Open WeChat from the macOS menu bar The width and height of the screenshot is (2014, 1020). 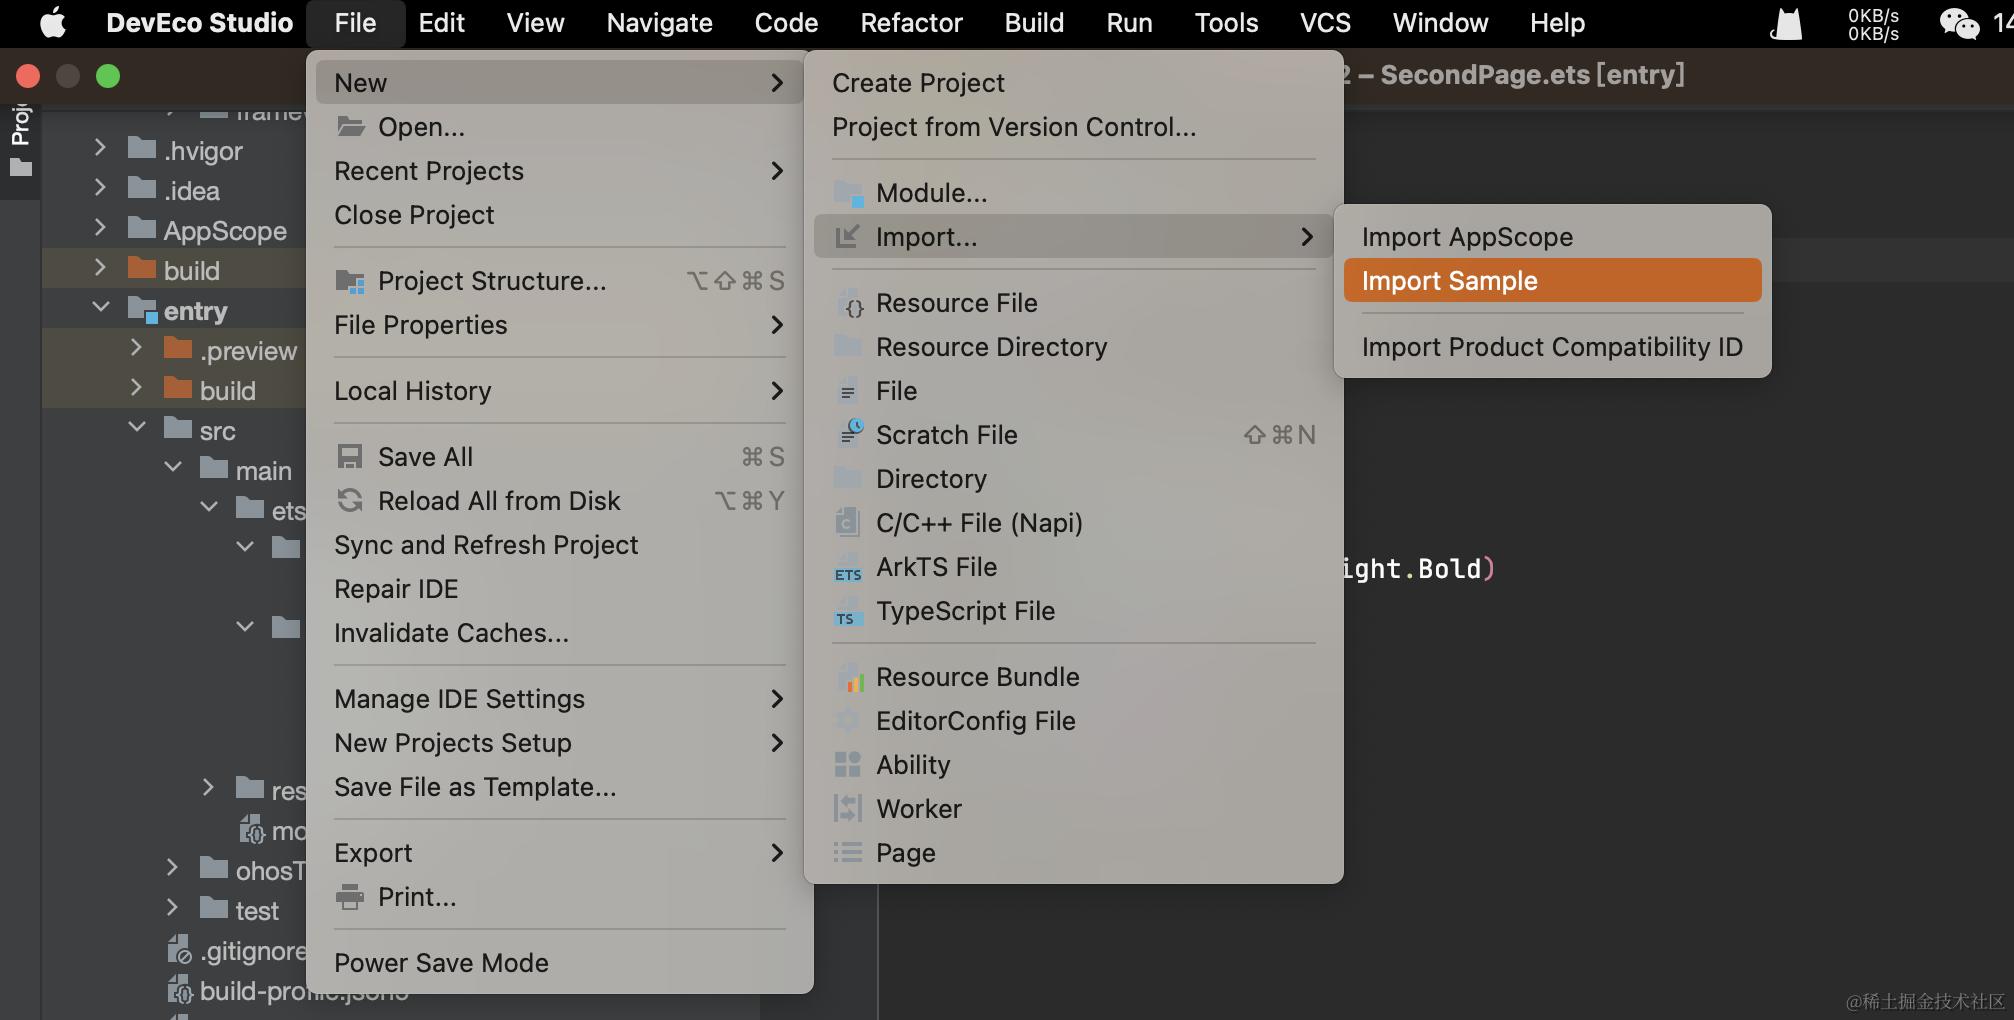pos(1958,23)
